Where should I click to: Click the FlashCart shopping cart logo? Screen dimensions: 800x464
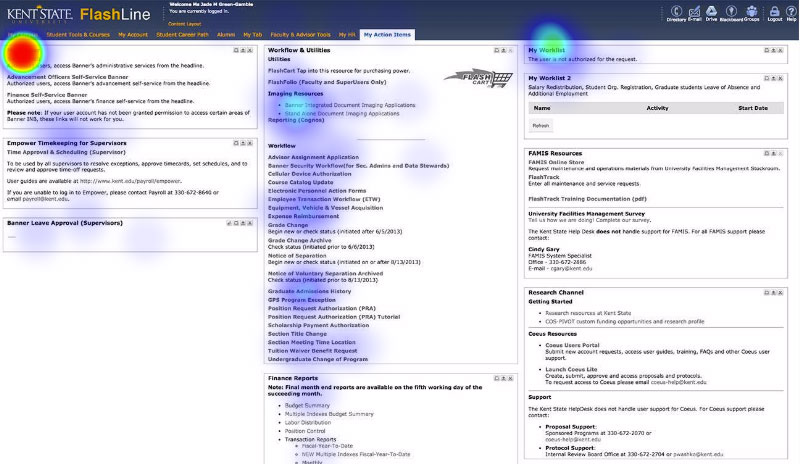479,78
